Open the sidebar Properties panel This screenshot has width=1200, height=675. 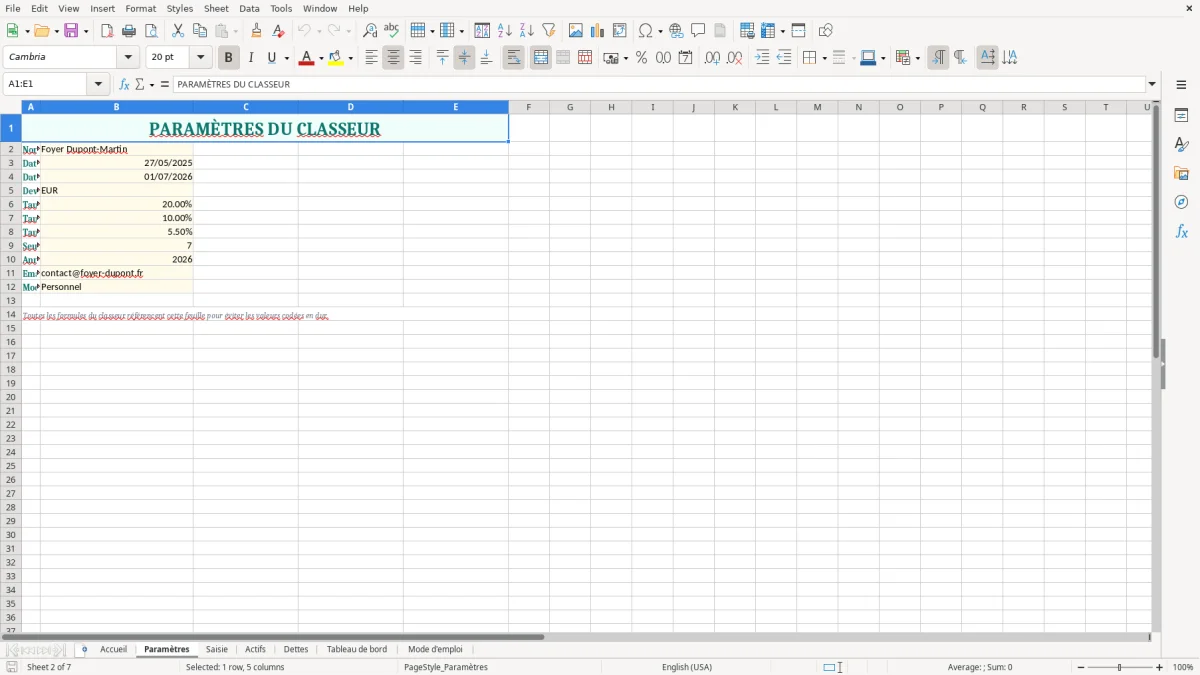click(1181, 115)
